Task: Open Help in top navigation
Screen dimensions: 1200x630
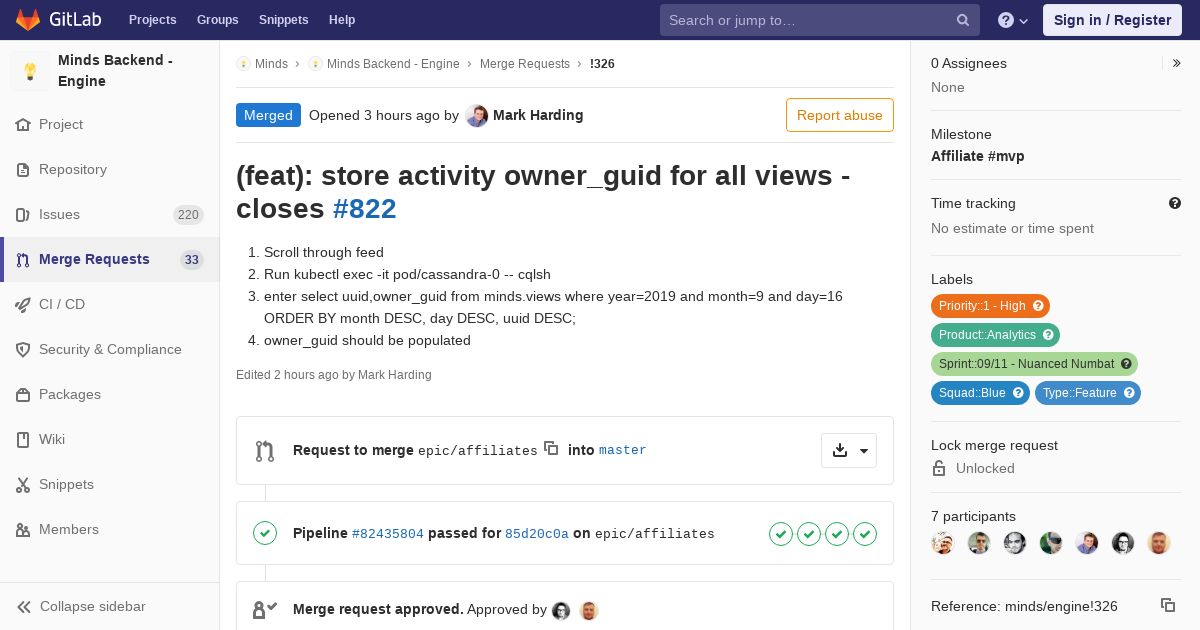Action: tap(342, 20)
